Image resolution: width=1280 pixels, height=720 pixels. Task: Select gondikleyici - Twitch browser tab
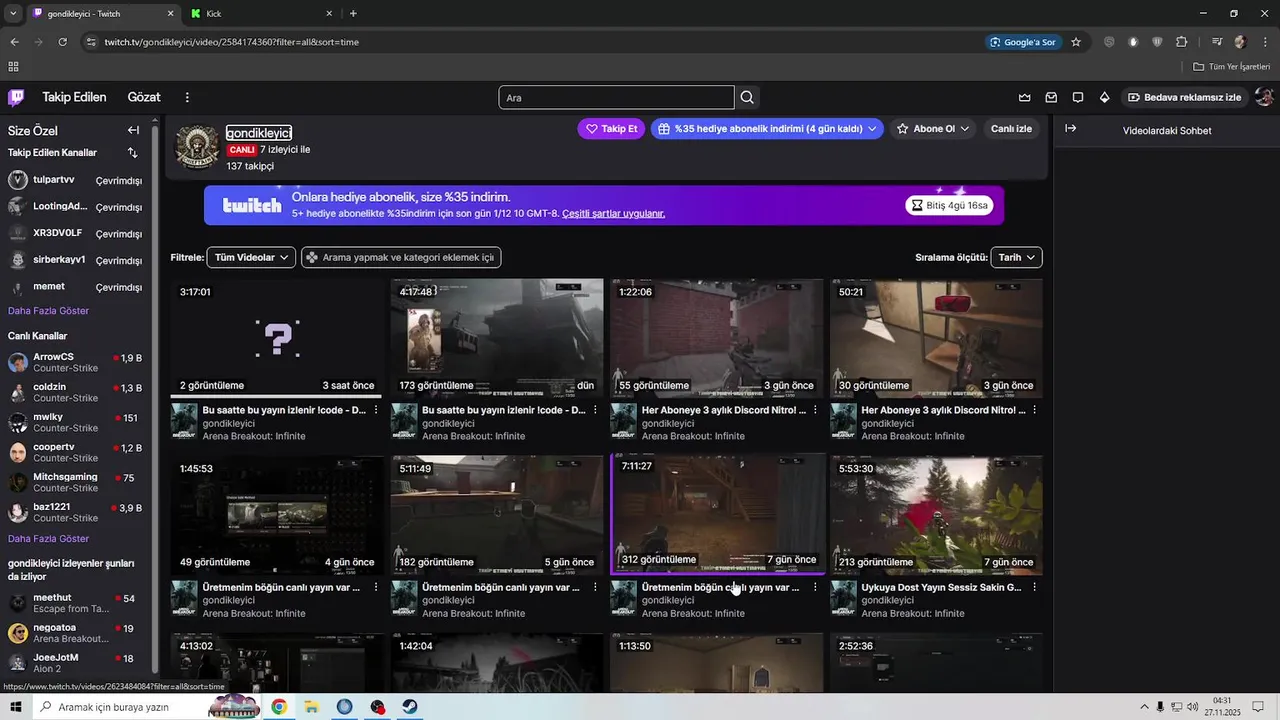point(103,13)
